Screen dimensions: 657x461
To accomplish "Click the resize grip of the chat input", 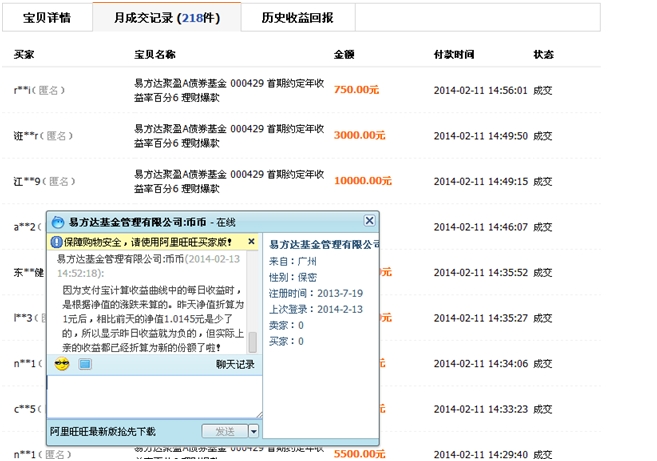I will 254,416.
